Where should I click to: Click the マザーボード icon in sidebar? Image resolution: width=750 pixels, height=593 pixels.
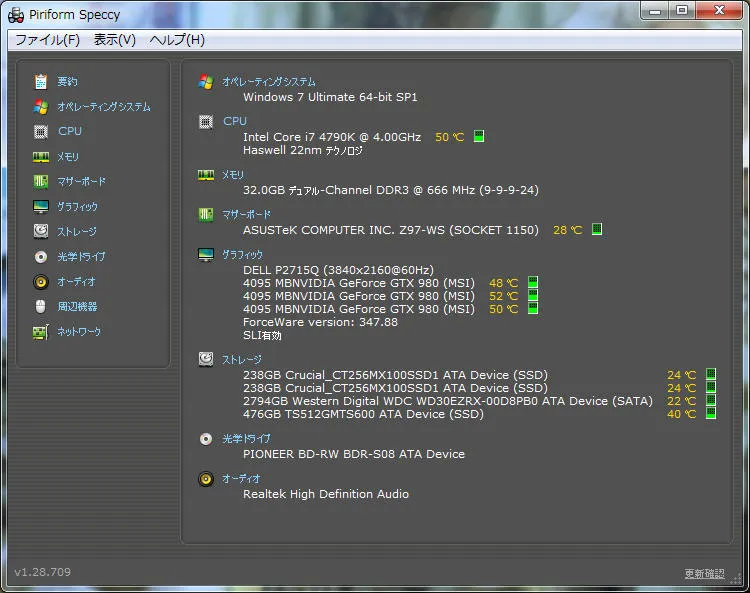41,182
